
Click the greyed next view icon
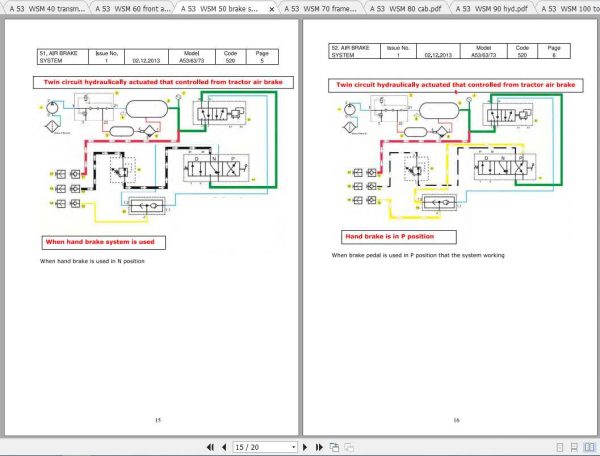pyautogui.click(x=349, y=447)
